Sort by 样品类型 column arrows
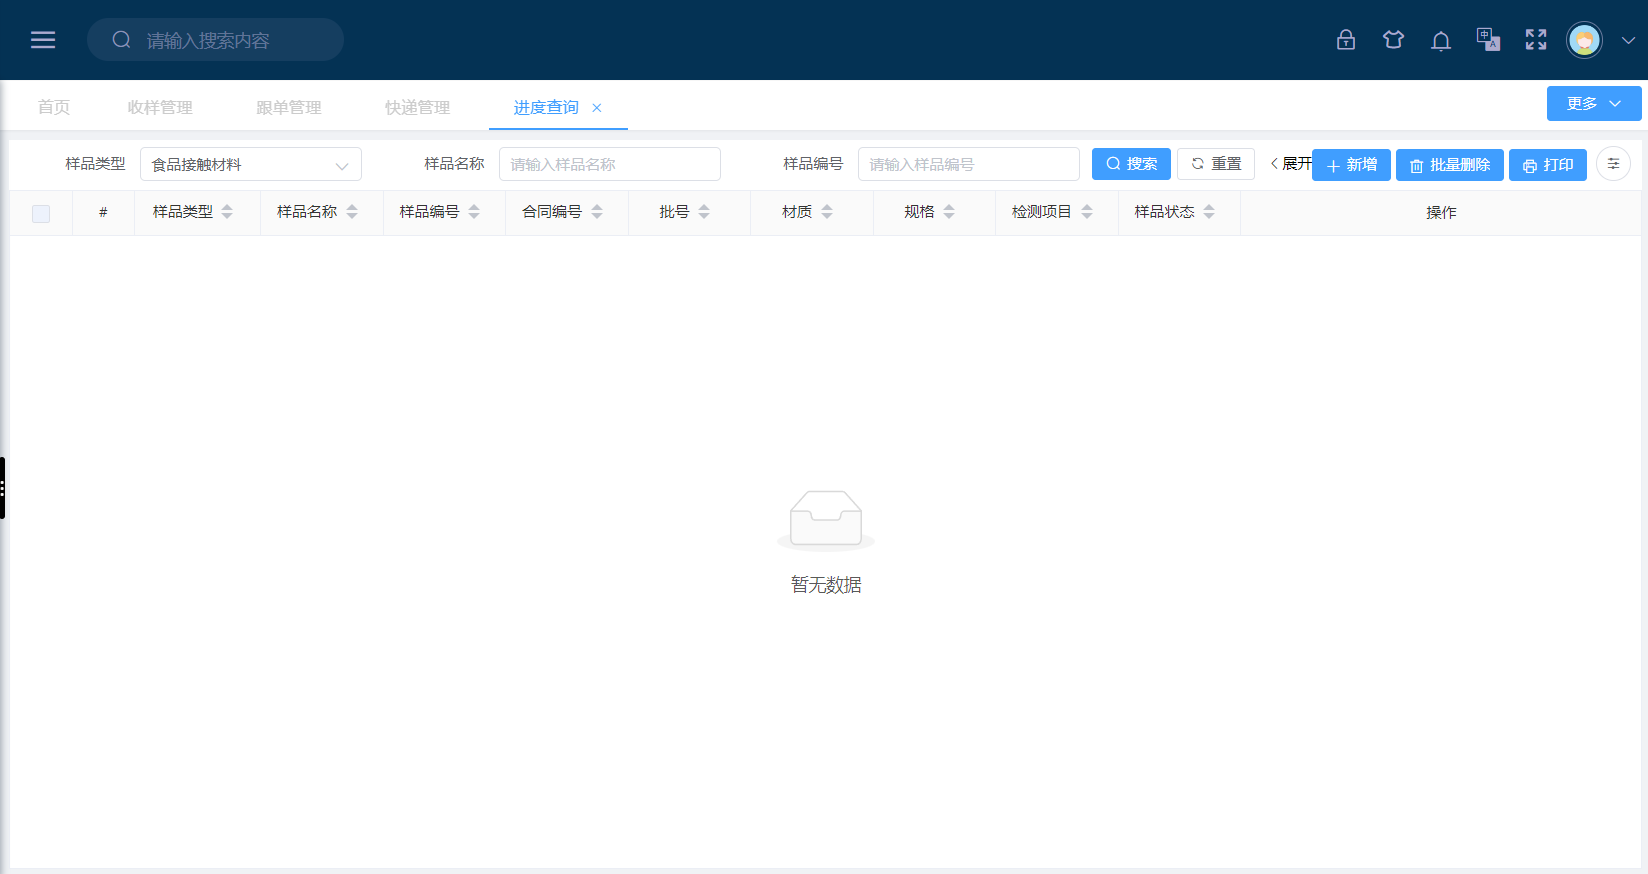The image size is (1648, 874). [227, 212]
